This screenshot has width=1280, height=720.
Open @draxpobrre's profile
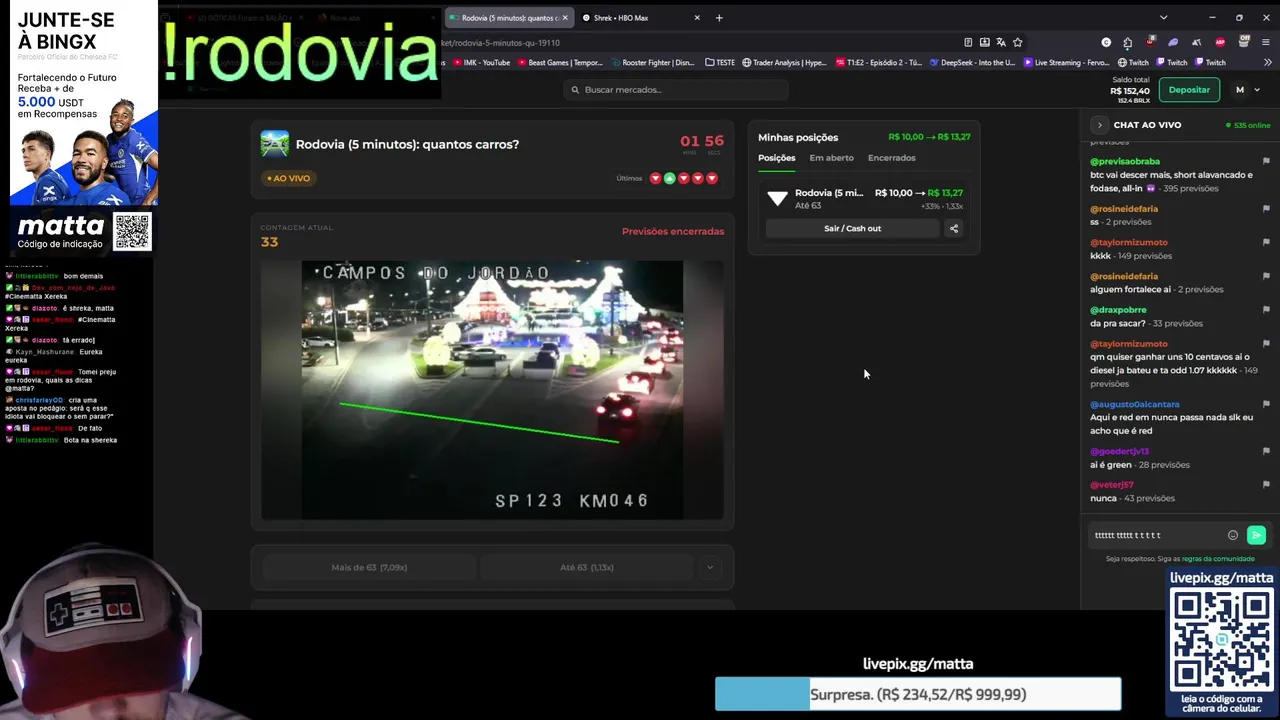tap(1118, 310)
